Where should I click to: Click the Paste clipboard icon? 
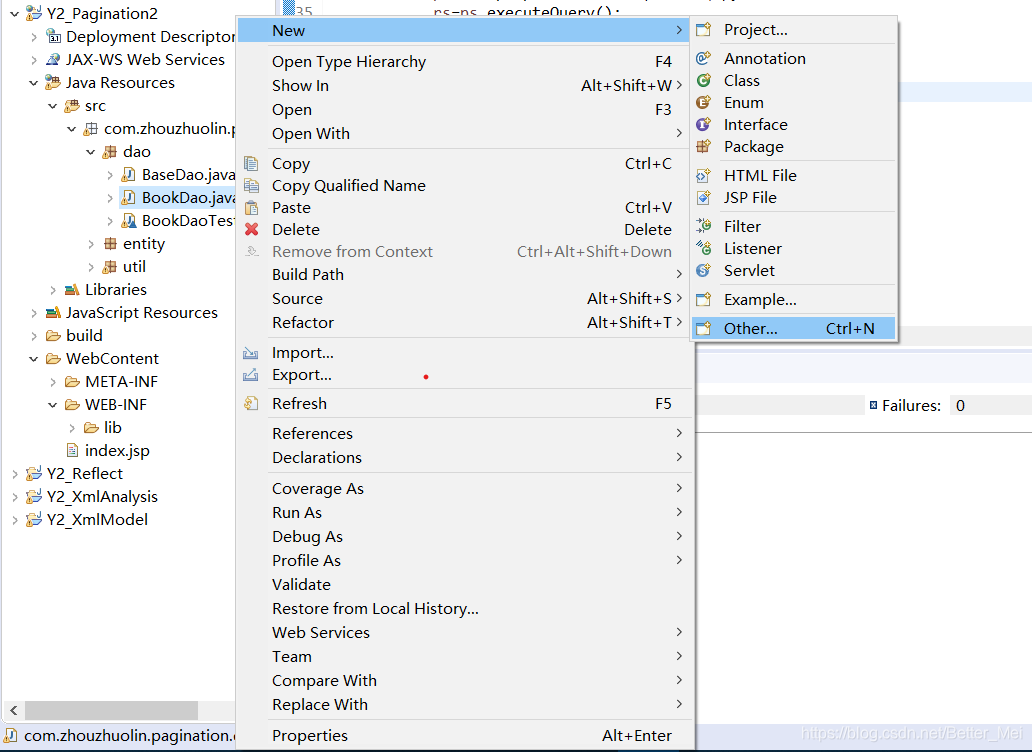coord(251,208)
